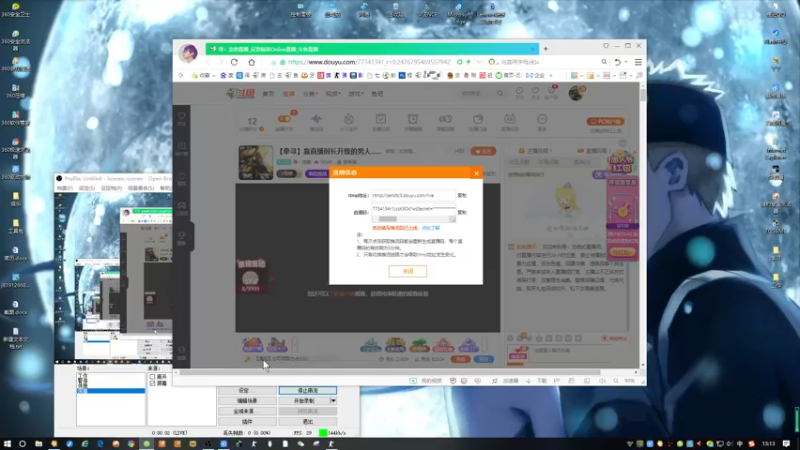Click the douyu.com address bar
The height and width of the screenshot is (450, 800).
[368, 62]
